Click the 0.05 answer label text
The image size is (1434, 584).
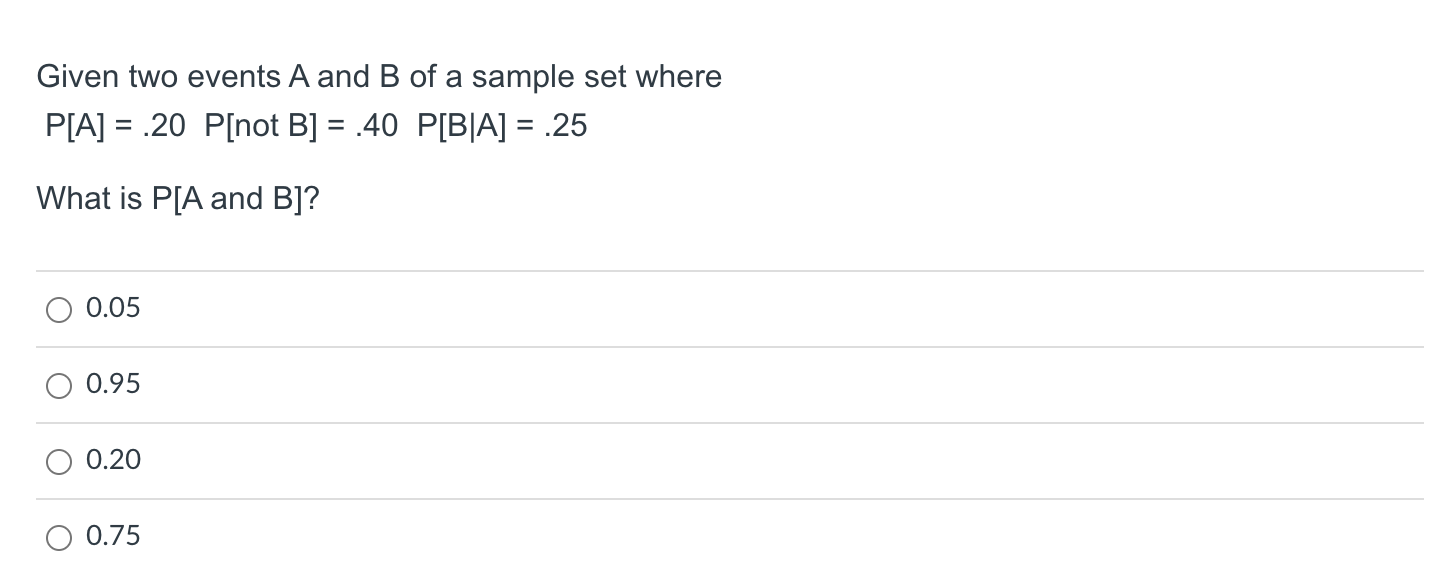point(113,308)
